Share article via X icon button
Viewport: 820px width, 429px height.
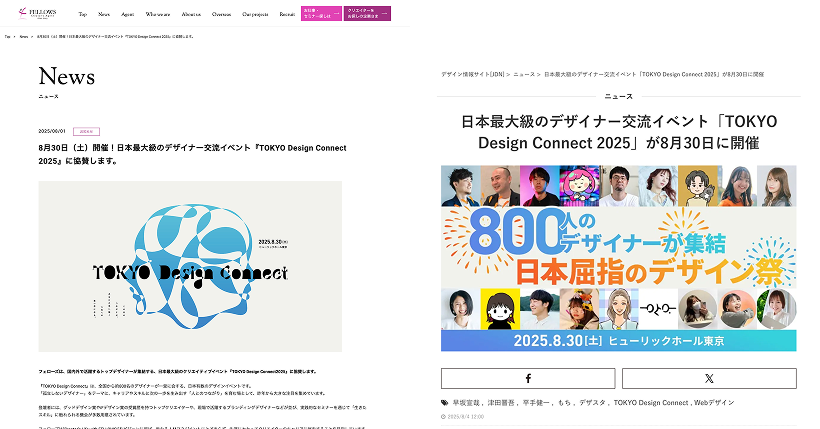(x=709, y=378)
